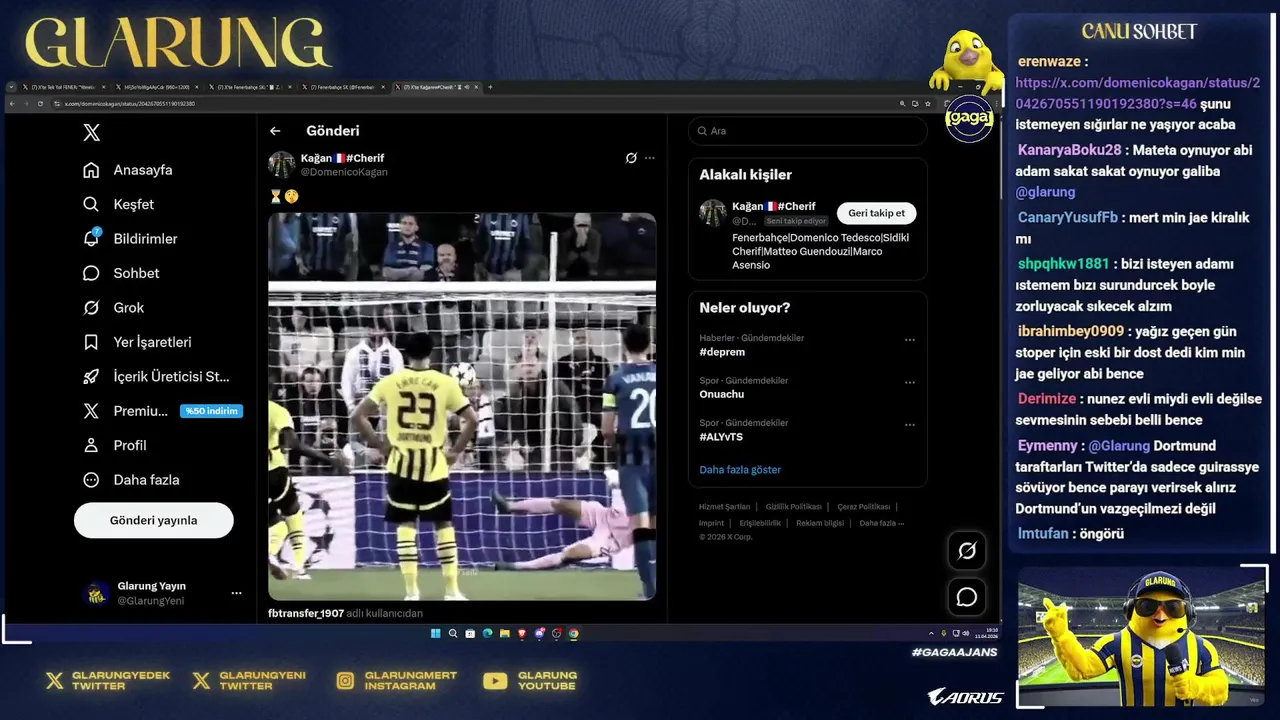Open Gizlilik Politikası footer link

(x=794, y=507)
